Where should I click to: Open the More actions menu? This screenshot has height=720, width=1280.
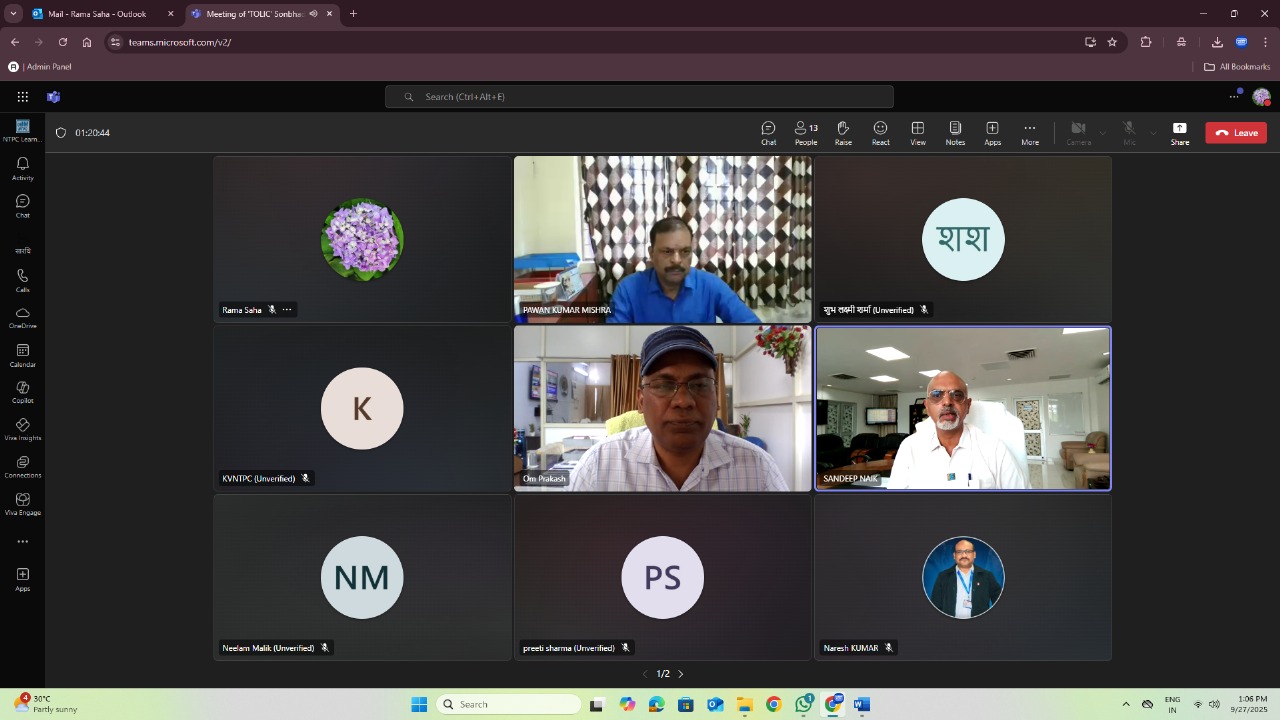tap(1029, 133)
